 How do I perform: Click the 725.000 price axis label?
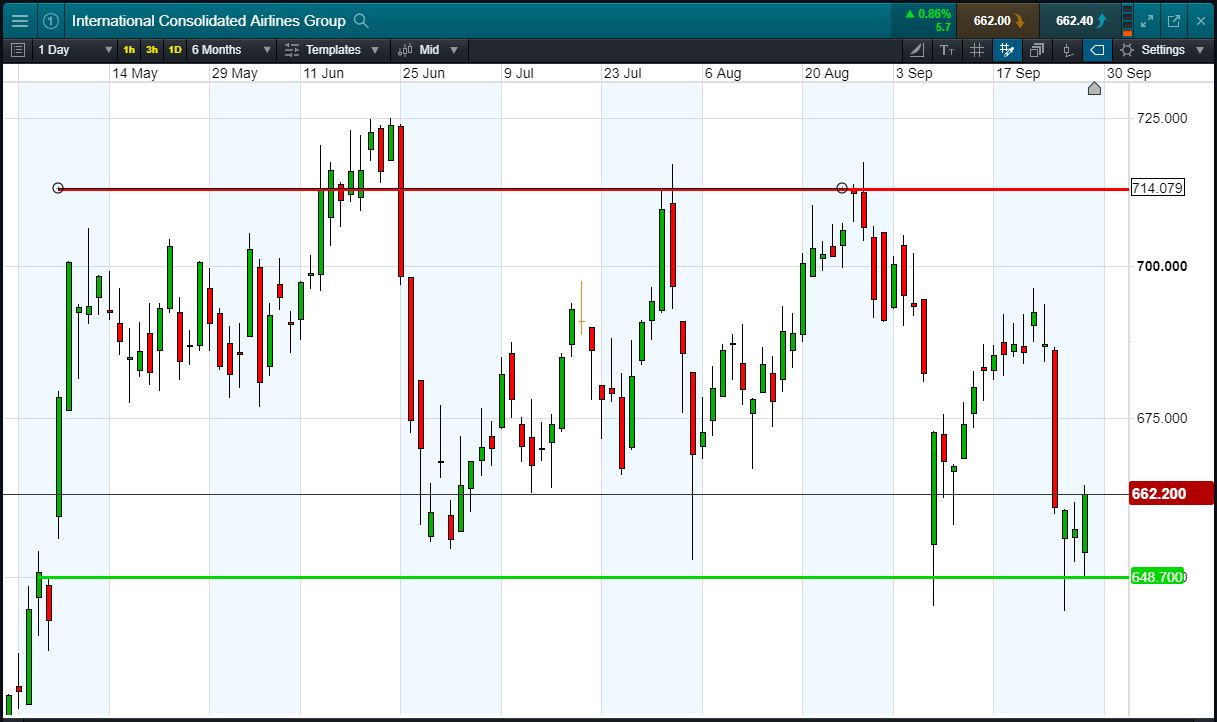(x=1162, y=118)
